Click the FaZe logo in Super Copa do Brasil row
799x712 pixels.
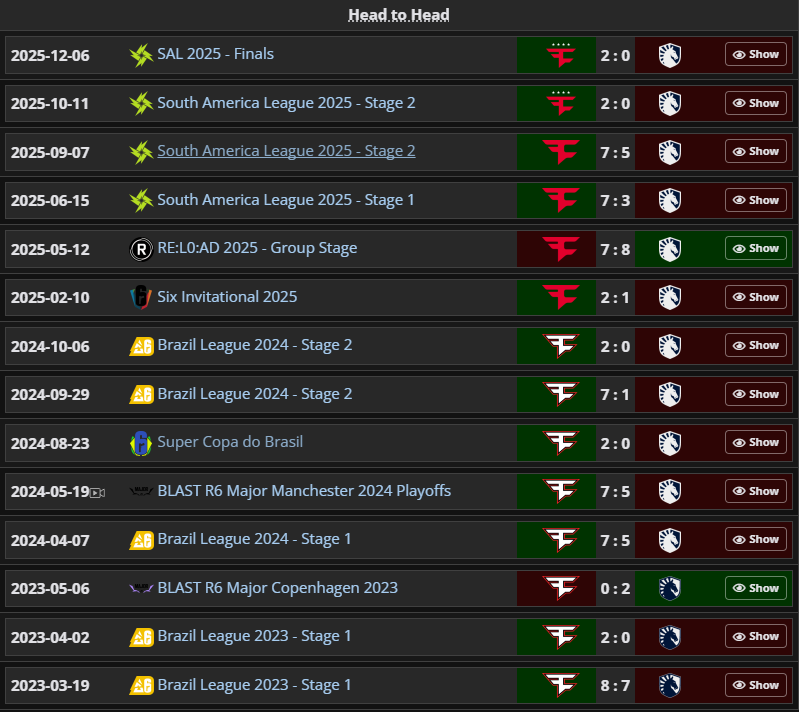(x=561, y=443)
